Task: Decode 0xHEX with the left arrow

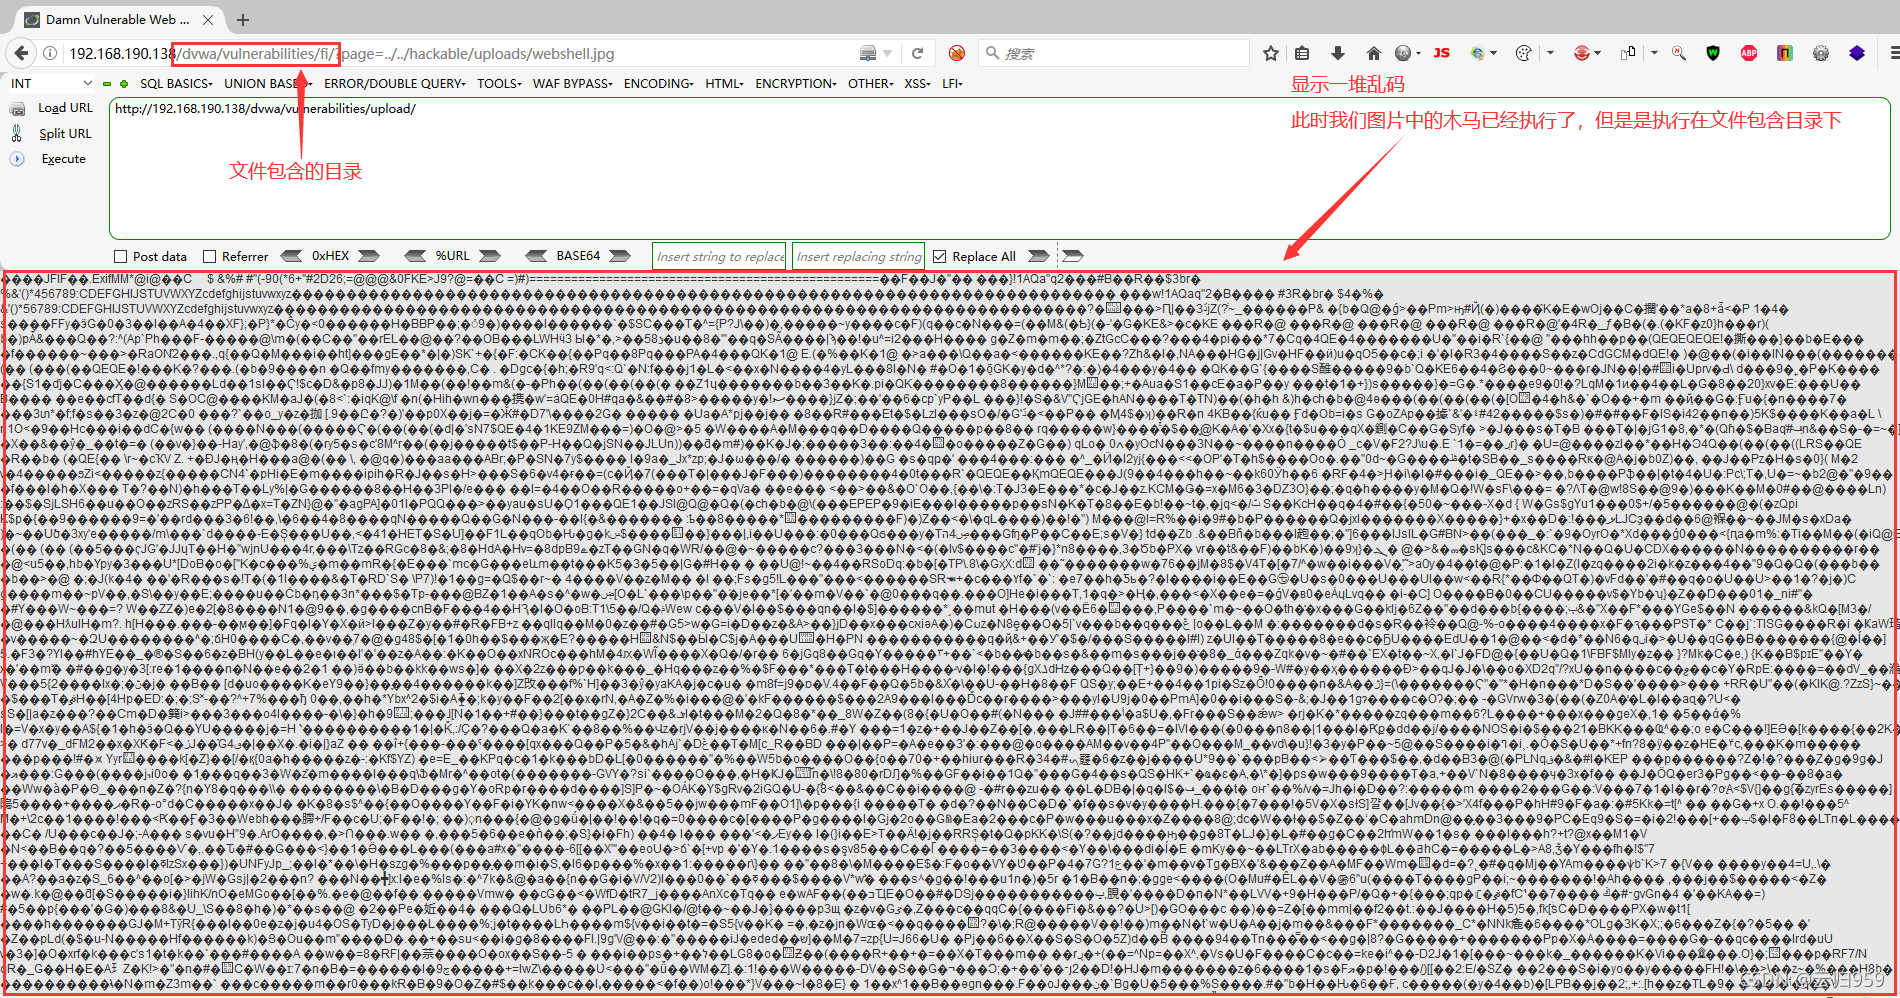Action: coord(292,256)
